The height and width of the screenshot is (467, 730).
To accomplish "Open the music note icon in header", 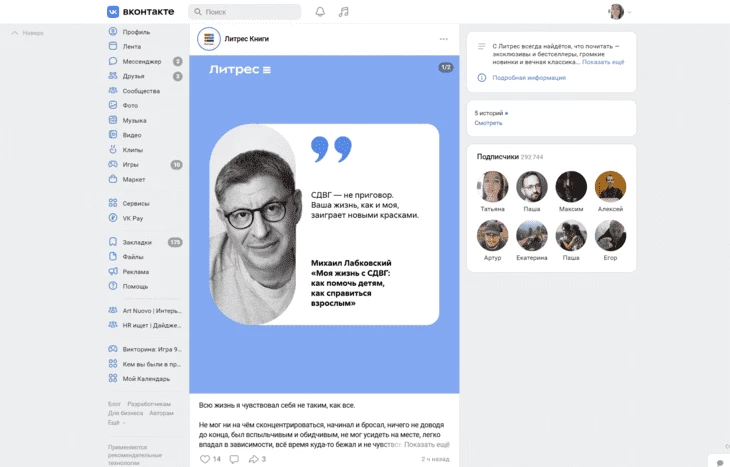I will click(344, 12).
